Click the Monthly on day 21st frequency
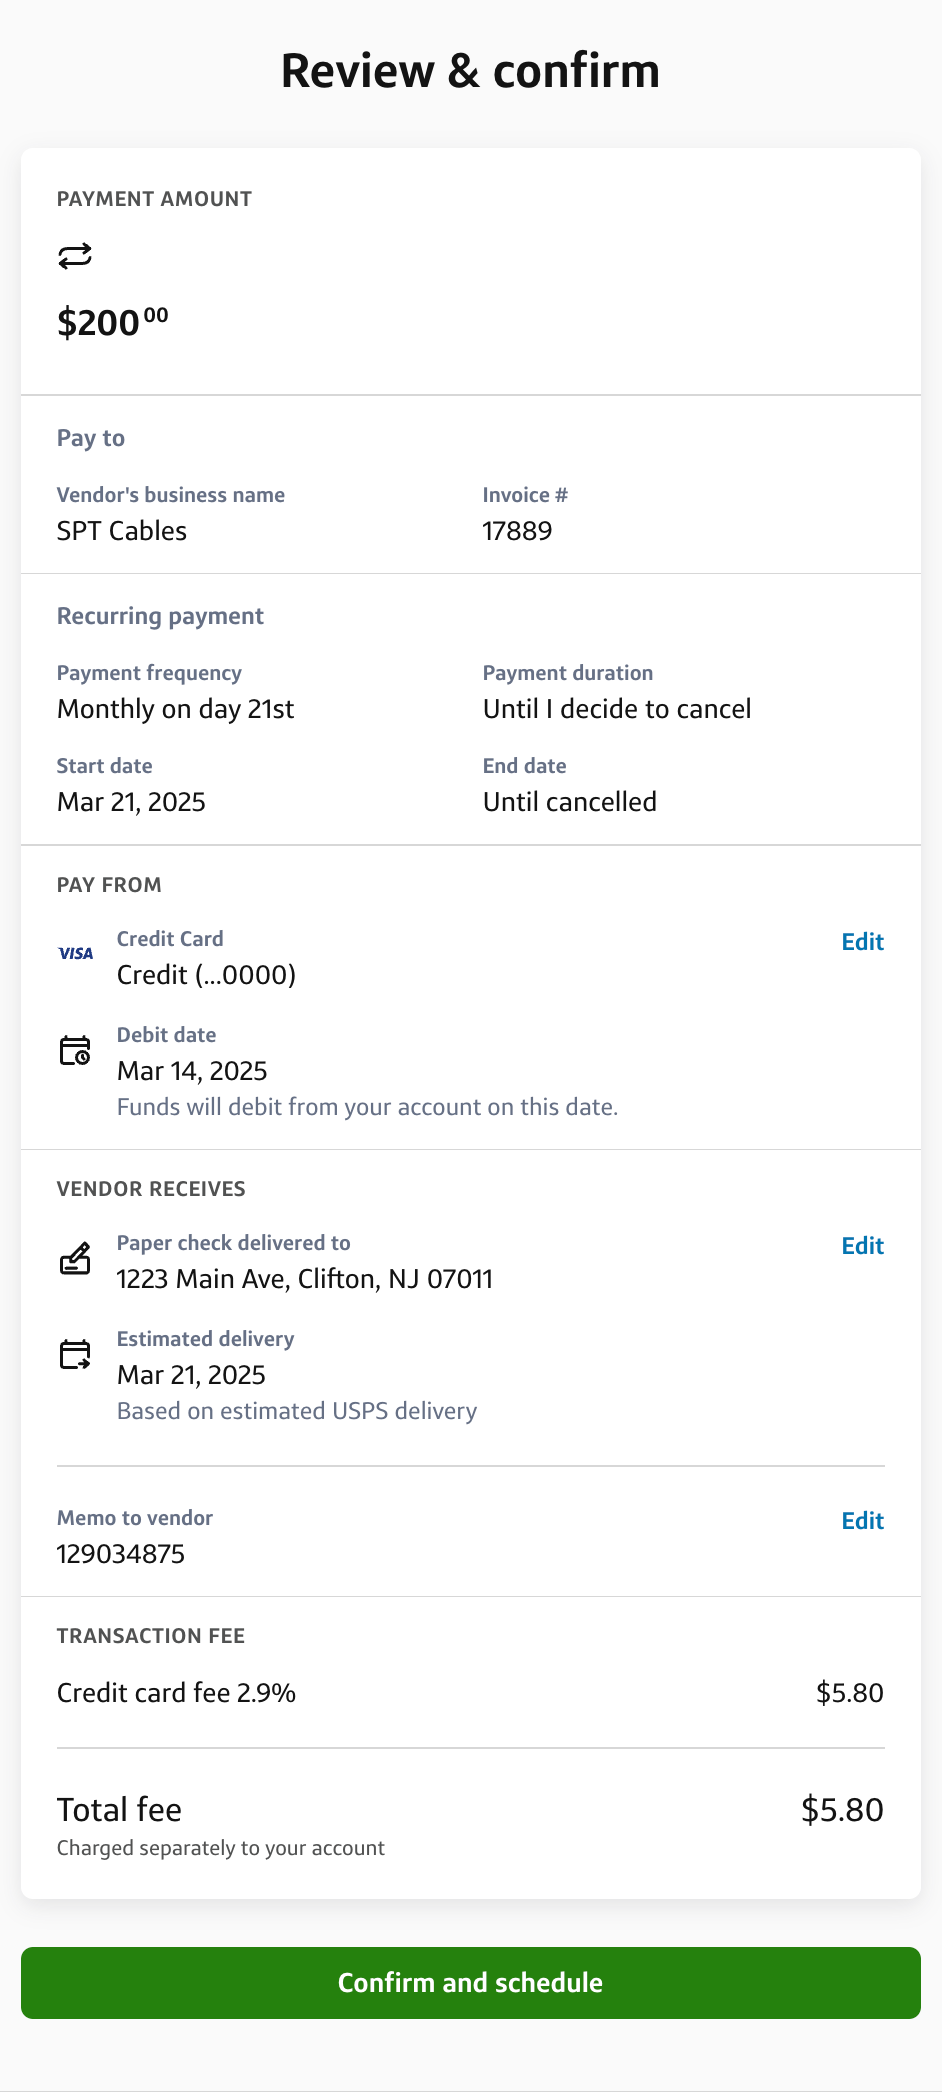 pyautogui.click(x=176, y=709)
